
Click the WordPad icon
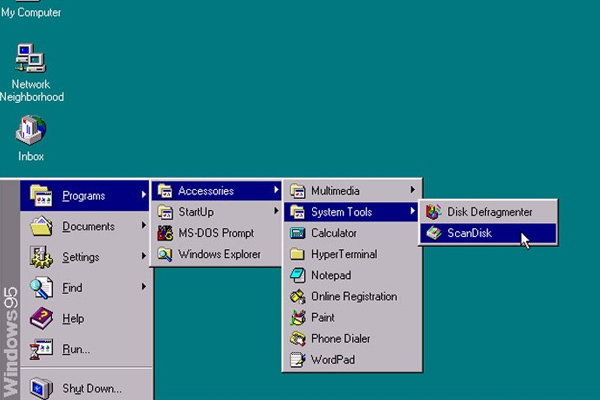click(x=297, y=359)
